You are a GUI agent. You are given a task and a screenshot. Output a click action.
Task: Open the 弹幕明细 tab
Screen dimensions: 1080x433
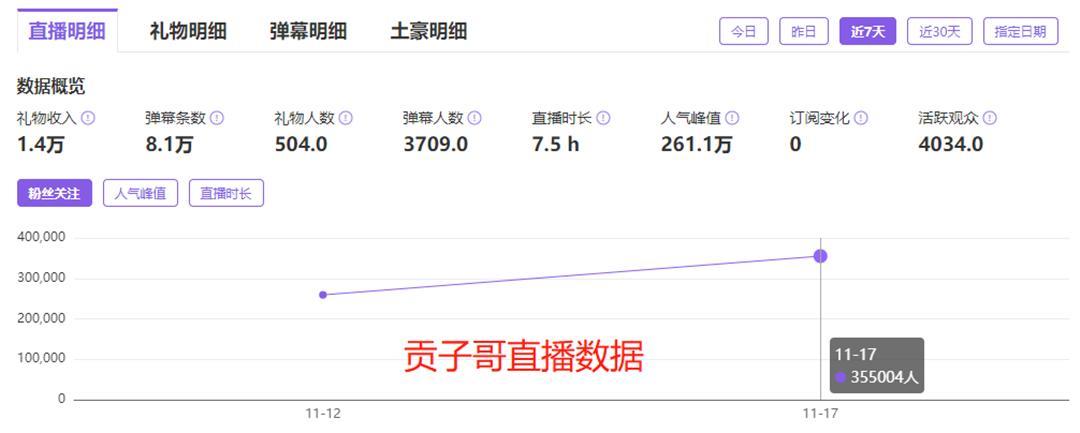pos(308,31)
